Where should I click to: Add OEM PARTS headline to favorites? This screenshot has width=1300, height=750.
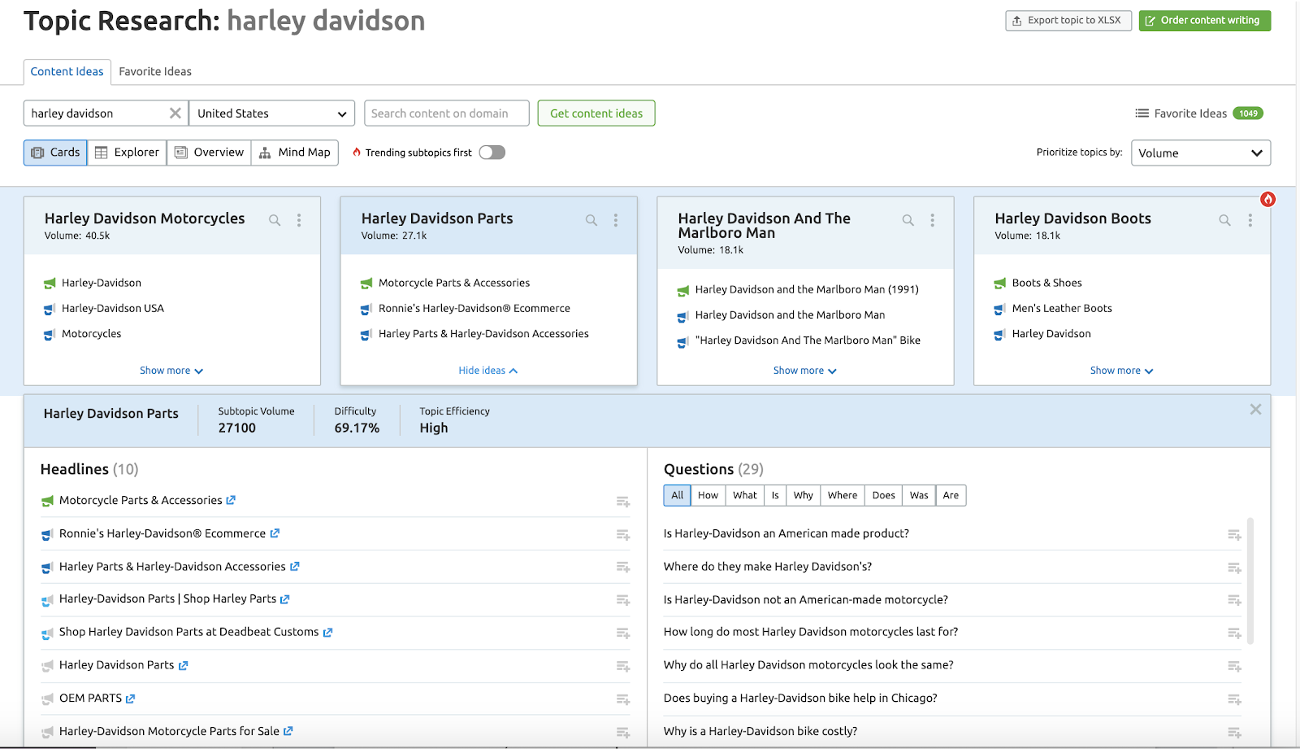tap(623, 699)
